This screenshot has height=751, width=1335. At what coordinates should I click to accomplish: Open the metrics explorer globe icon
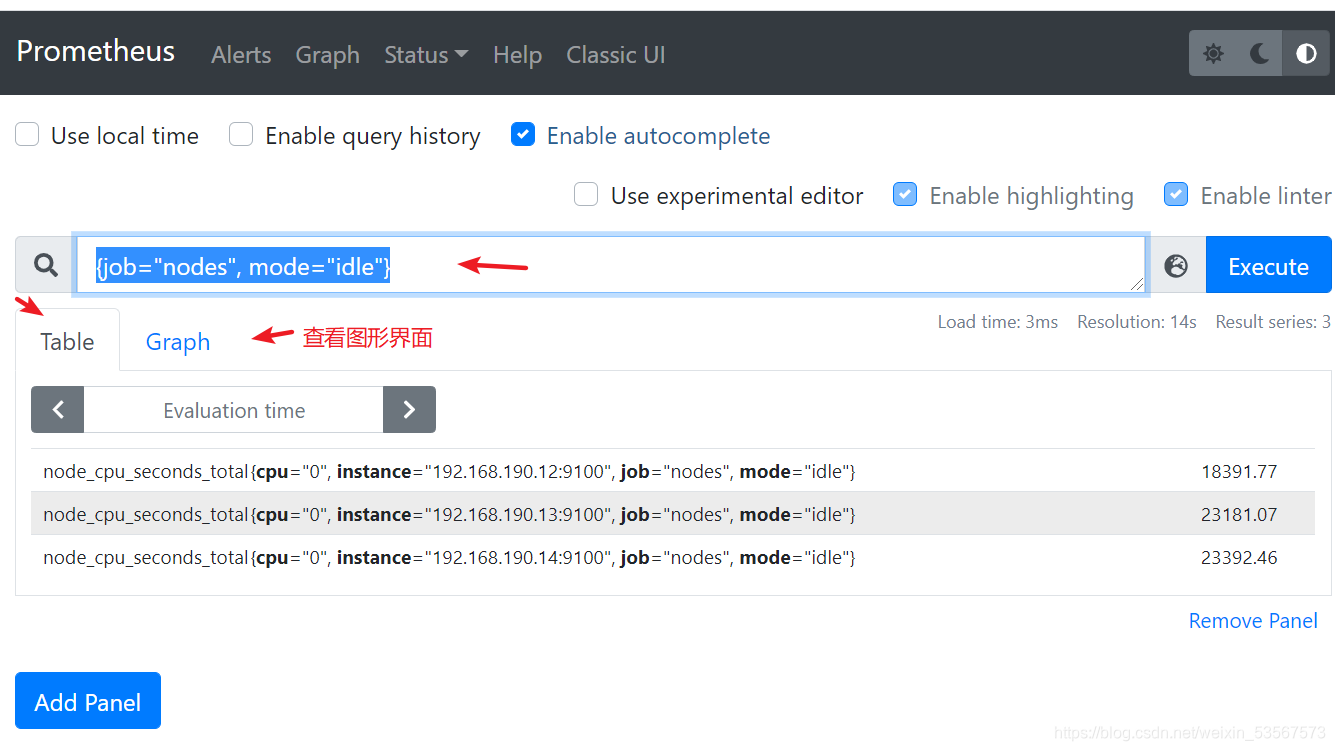tap(1176, 266)
